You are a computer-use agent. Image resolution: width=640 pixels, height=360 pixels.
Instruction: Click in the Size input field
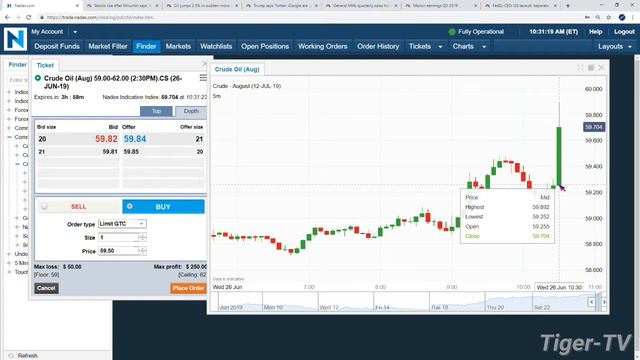[118, 237]
